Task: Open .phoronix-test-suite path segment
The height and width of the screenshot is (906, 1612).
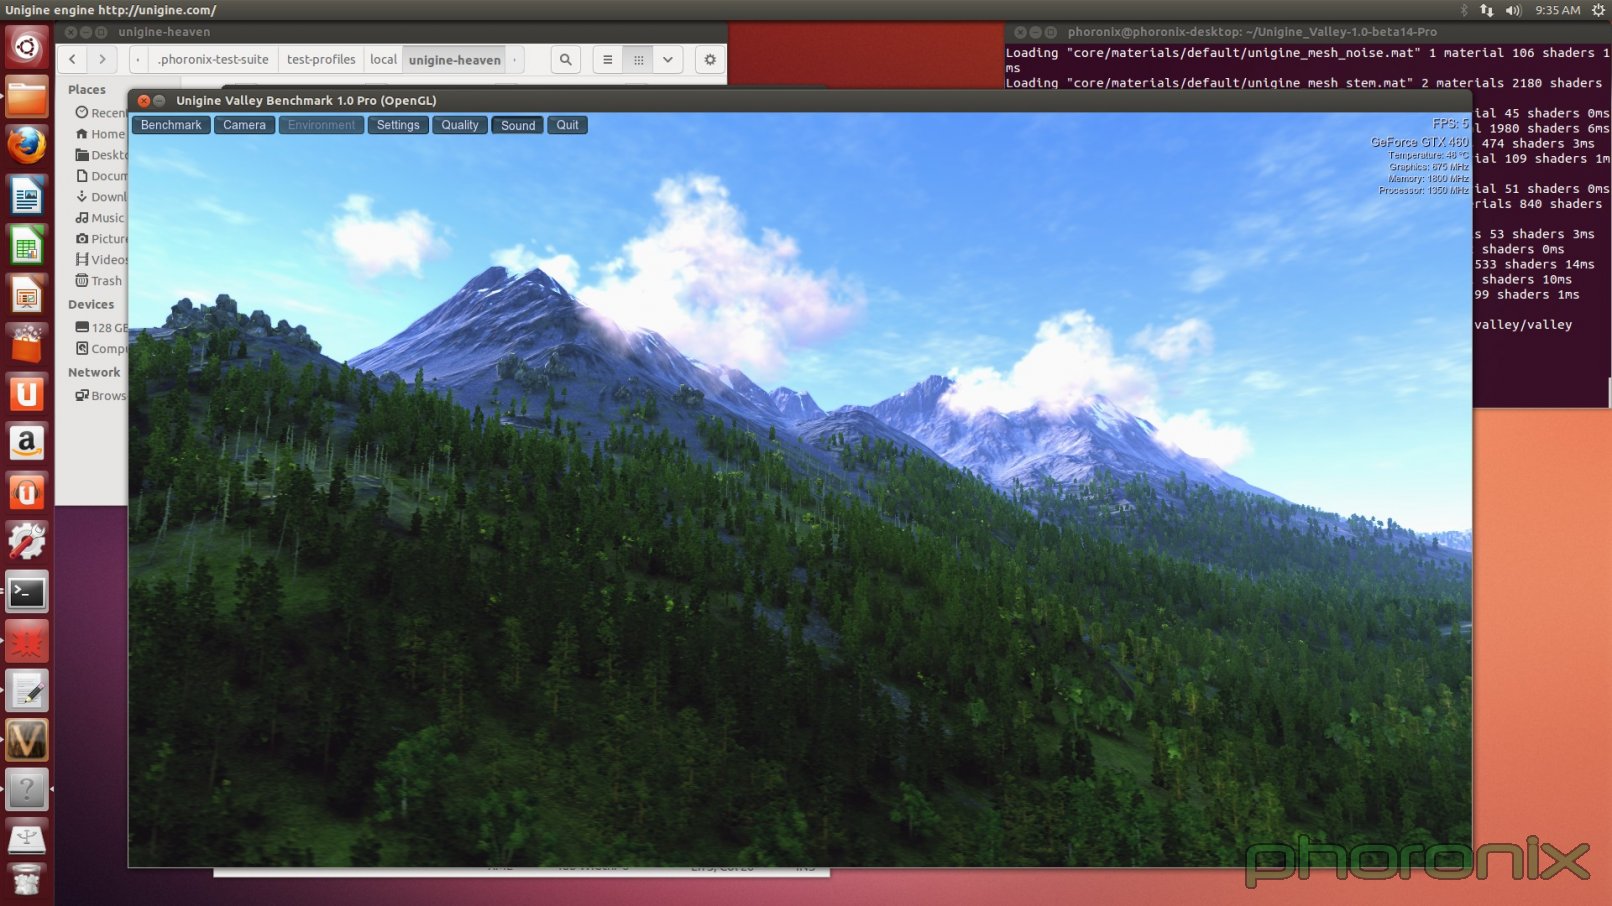Action: tap(213, 60)
